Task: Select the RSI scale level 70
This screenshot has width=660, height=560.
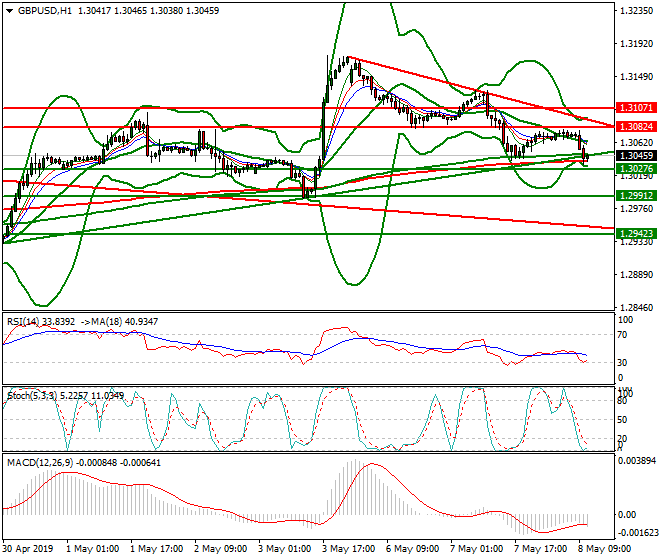Action: 622,335
